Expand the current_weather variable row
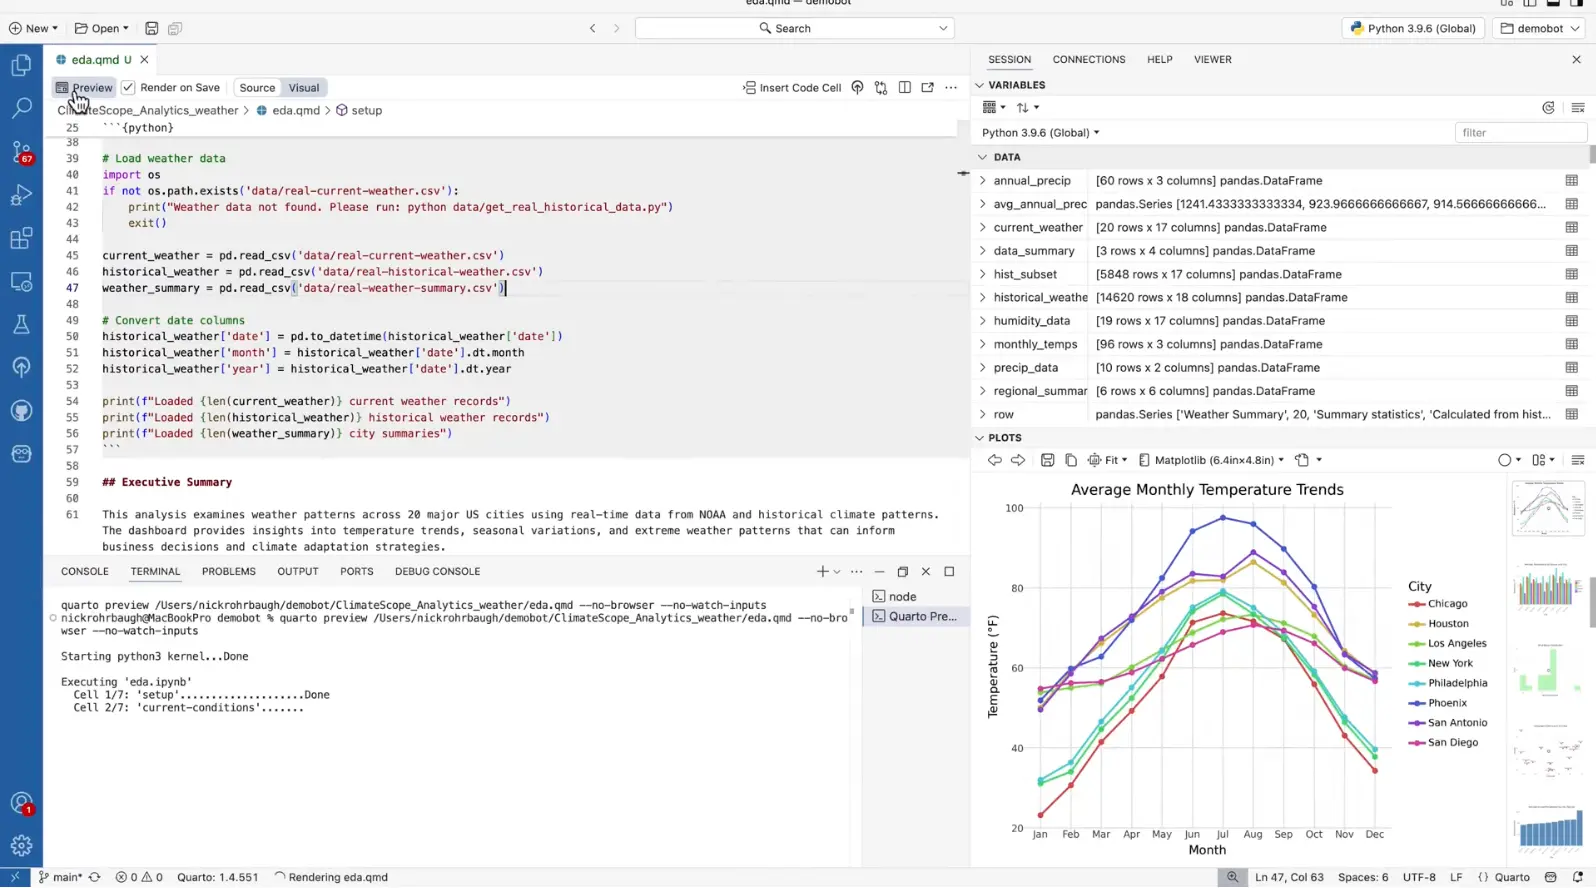1596x888 pixels. tap(983, 228)
